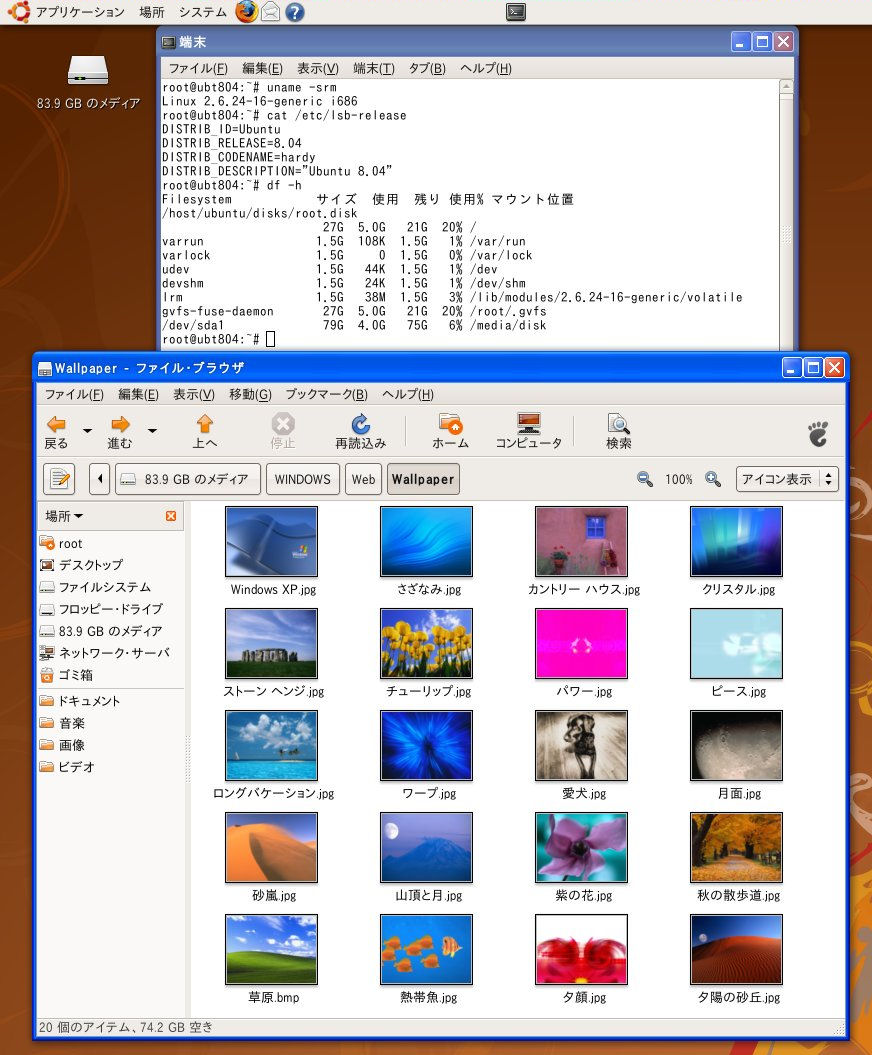Open the icon view mode dropdown
Viewport: 872px width, 1055px height.
pos(787,479)
